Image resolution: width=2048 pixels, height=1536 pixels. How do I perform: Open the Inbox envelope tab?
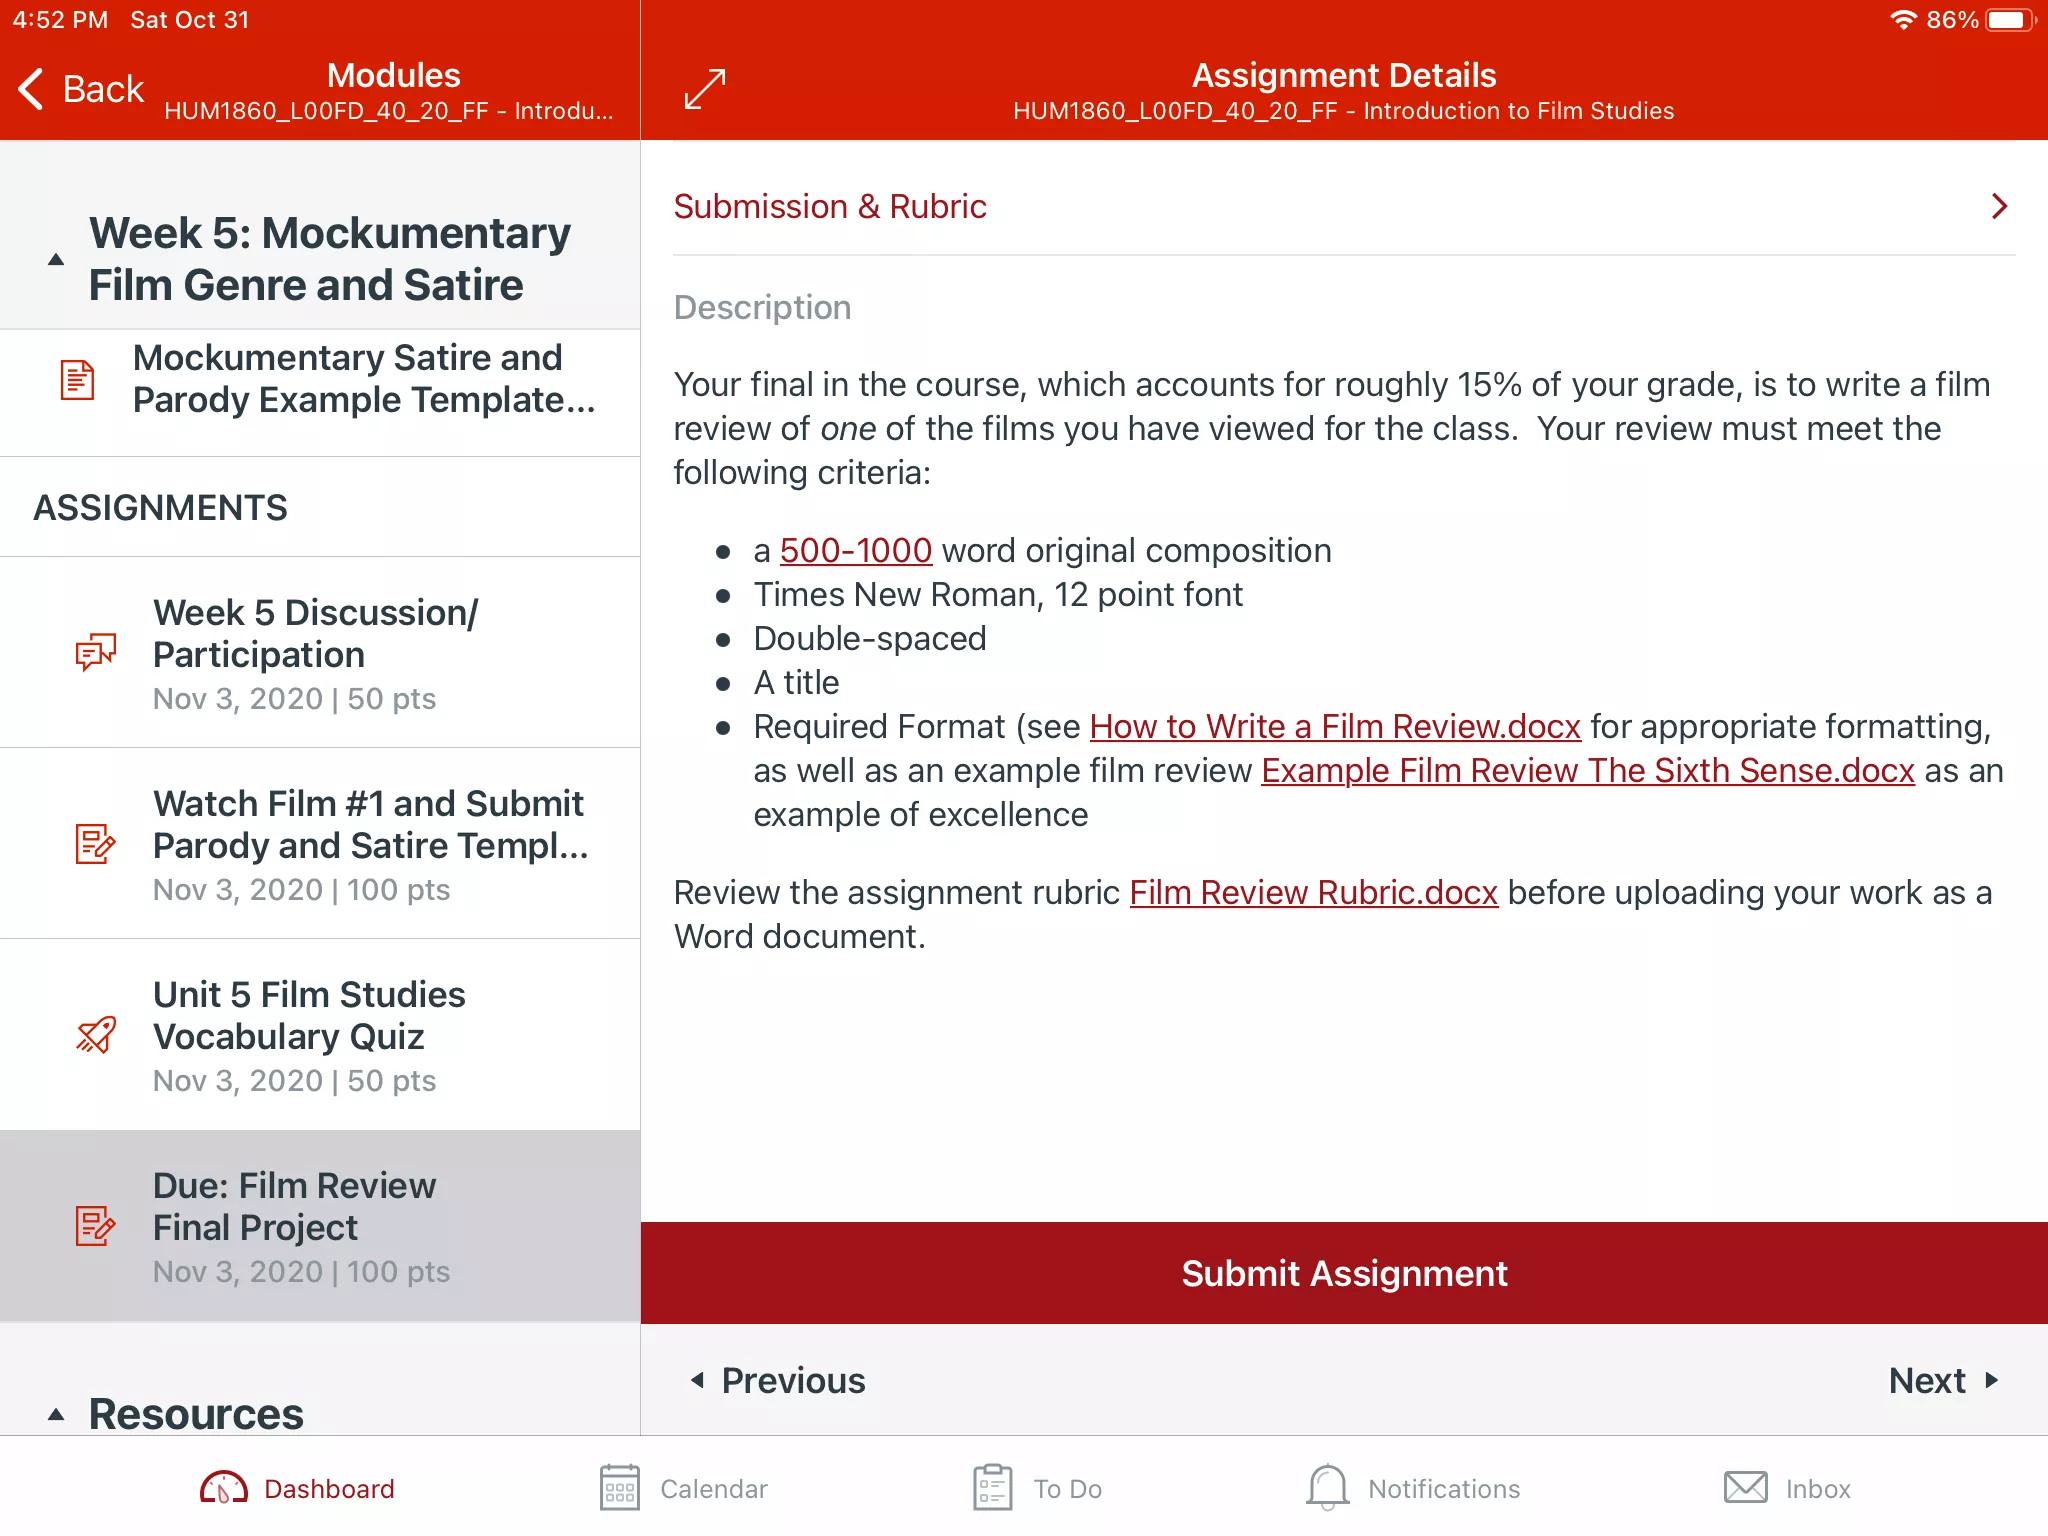1787,1488
